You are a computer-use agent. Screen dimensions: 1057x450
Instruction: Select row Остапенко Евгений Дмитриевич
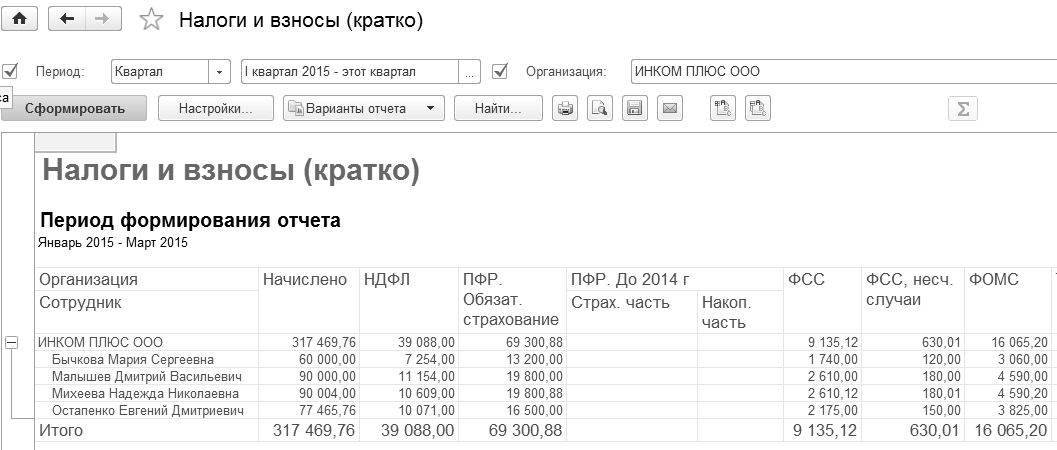click(147, 410)
